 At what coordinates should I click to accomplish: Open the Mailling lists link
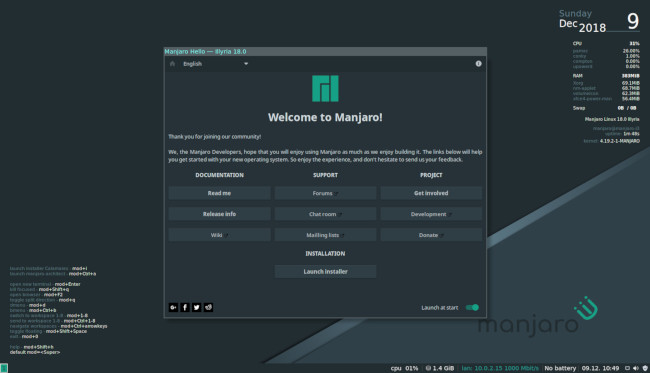[x=325, y=235]
